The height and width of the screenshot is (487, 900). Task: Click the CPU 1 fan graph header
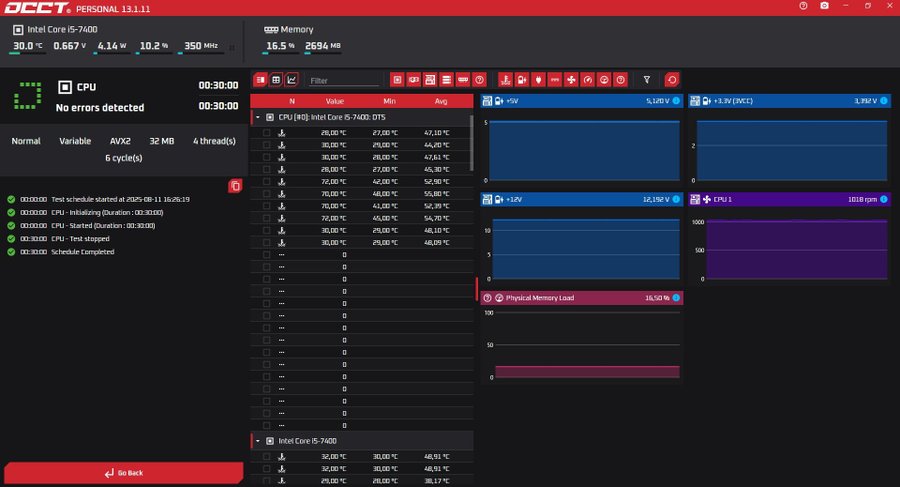790,199
